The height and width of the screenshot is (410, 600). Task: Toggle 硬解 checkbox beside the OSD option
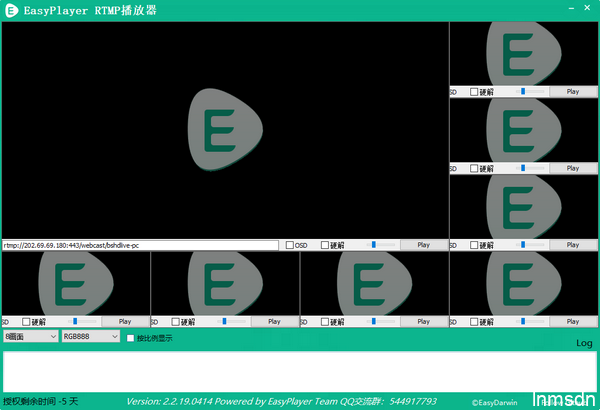[324, 245]
